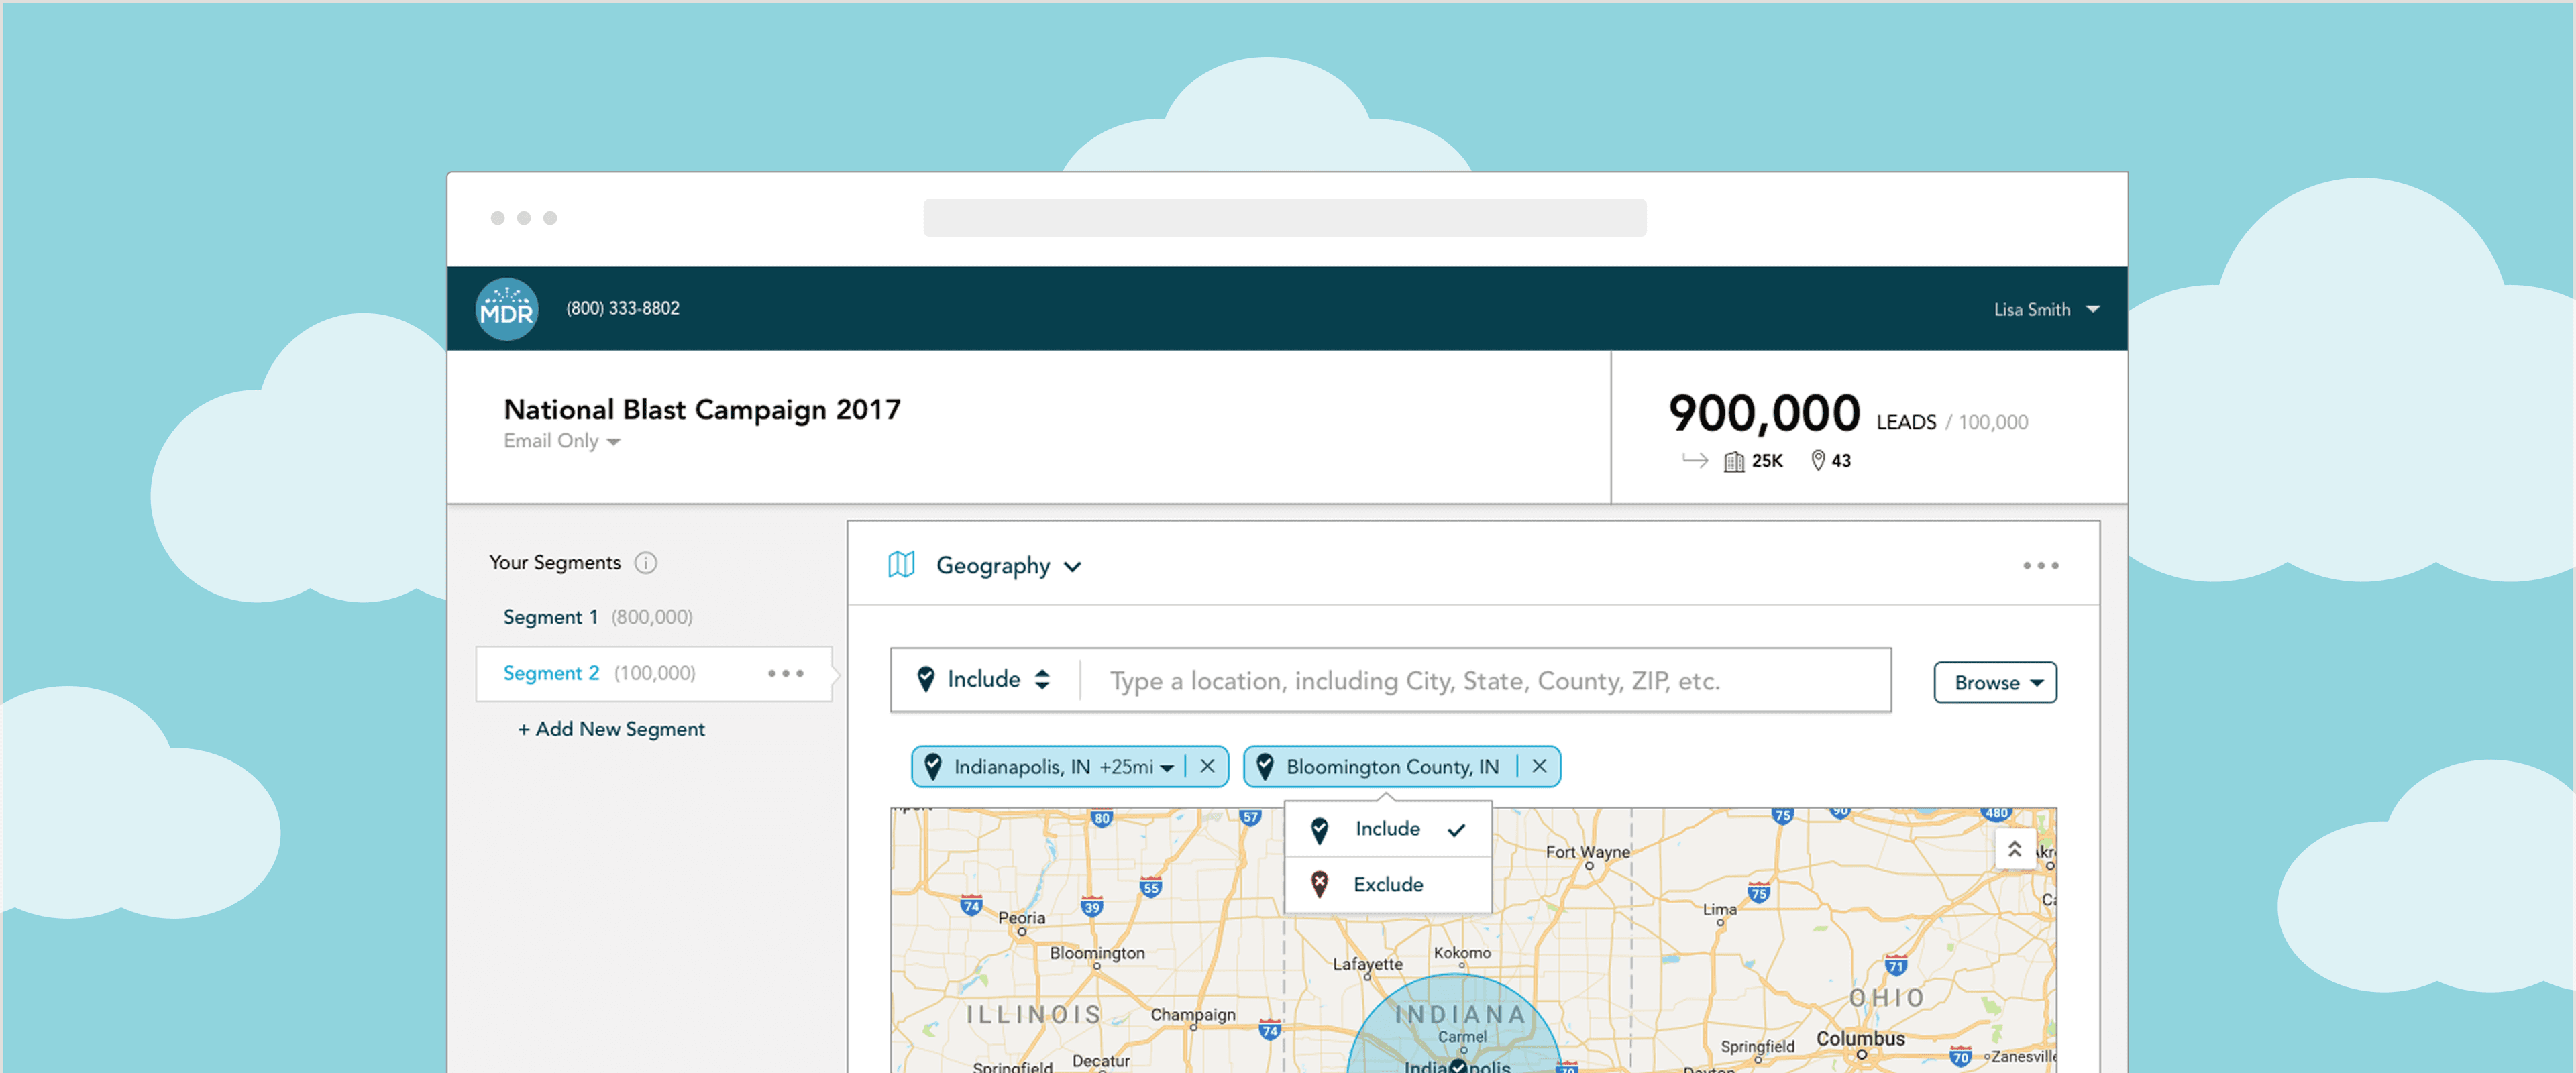
Task: Choose Include in the popup menu
Action: coord(1388,829)
